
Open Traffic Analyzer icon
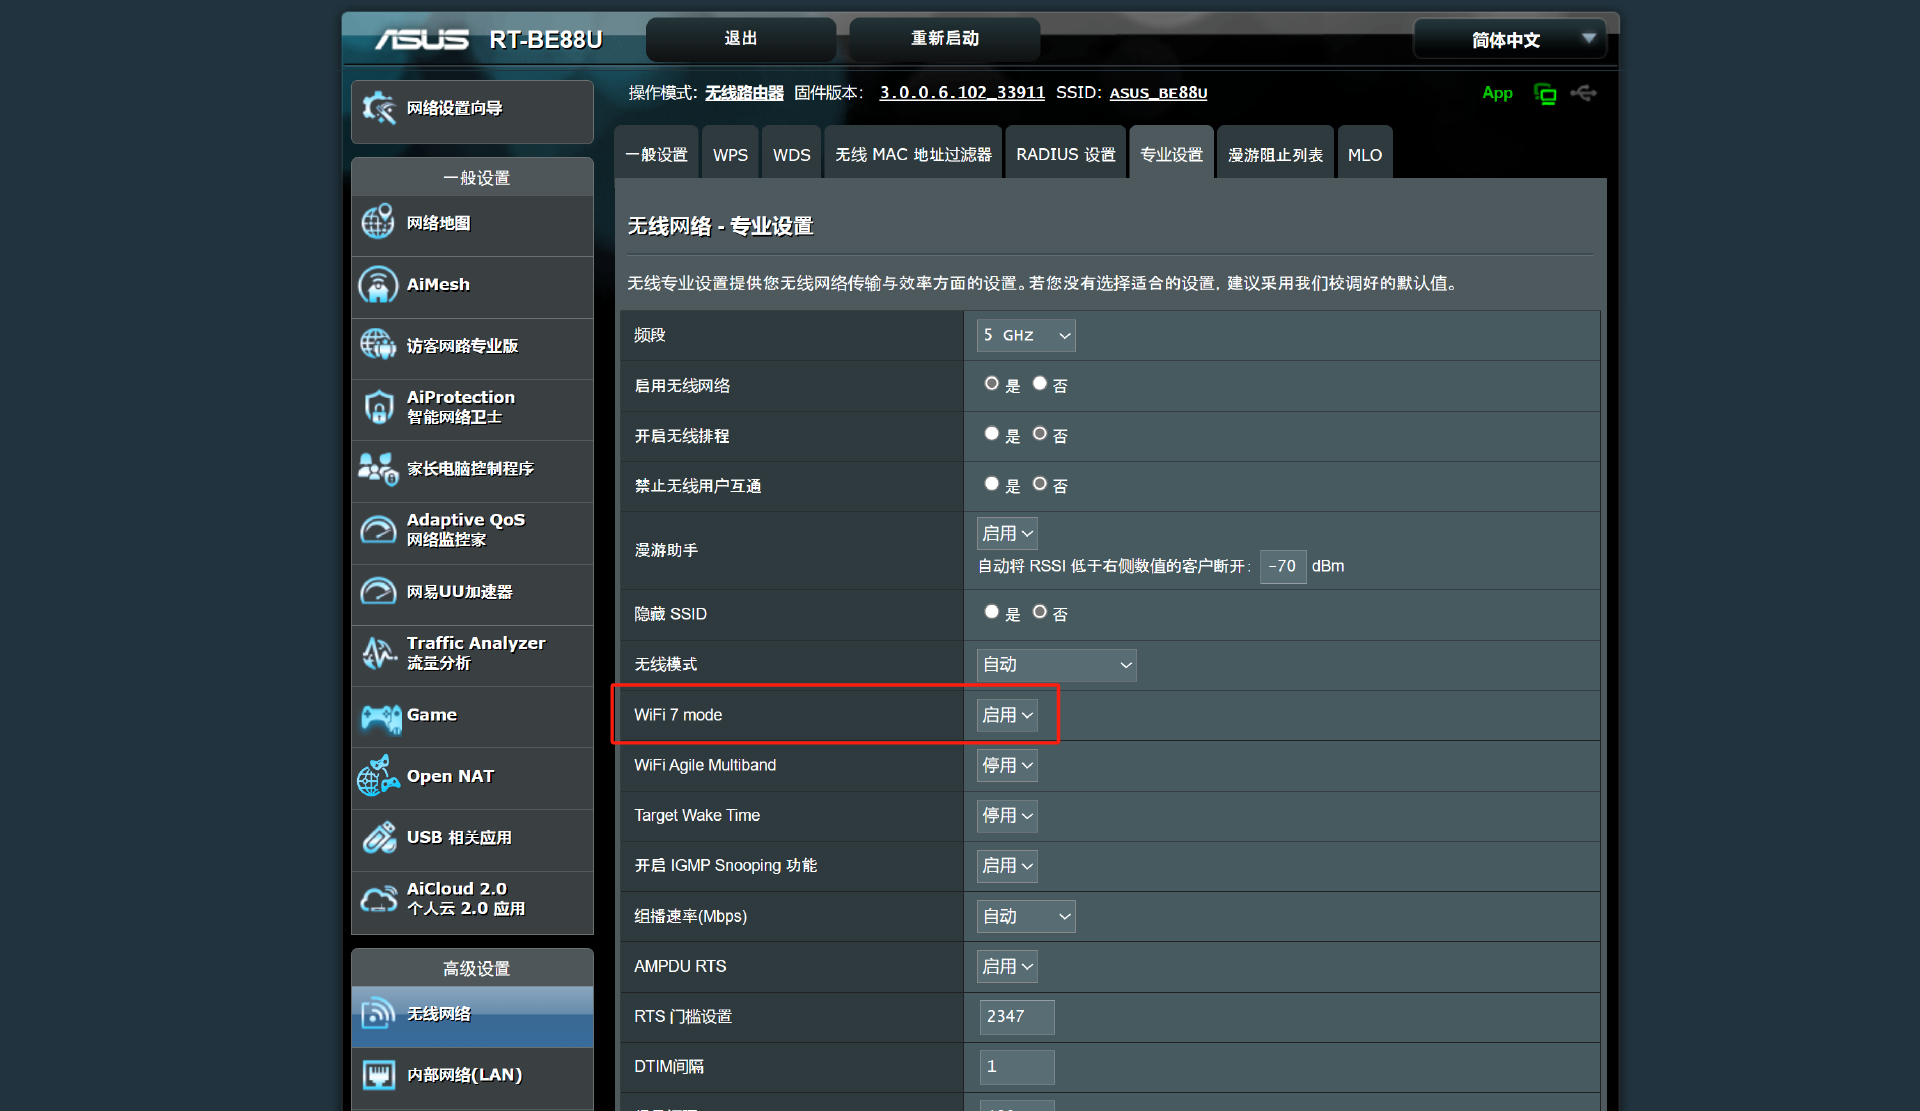[x=378, y=653]
